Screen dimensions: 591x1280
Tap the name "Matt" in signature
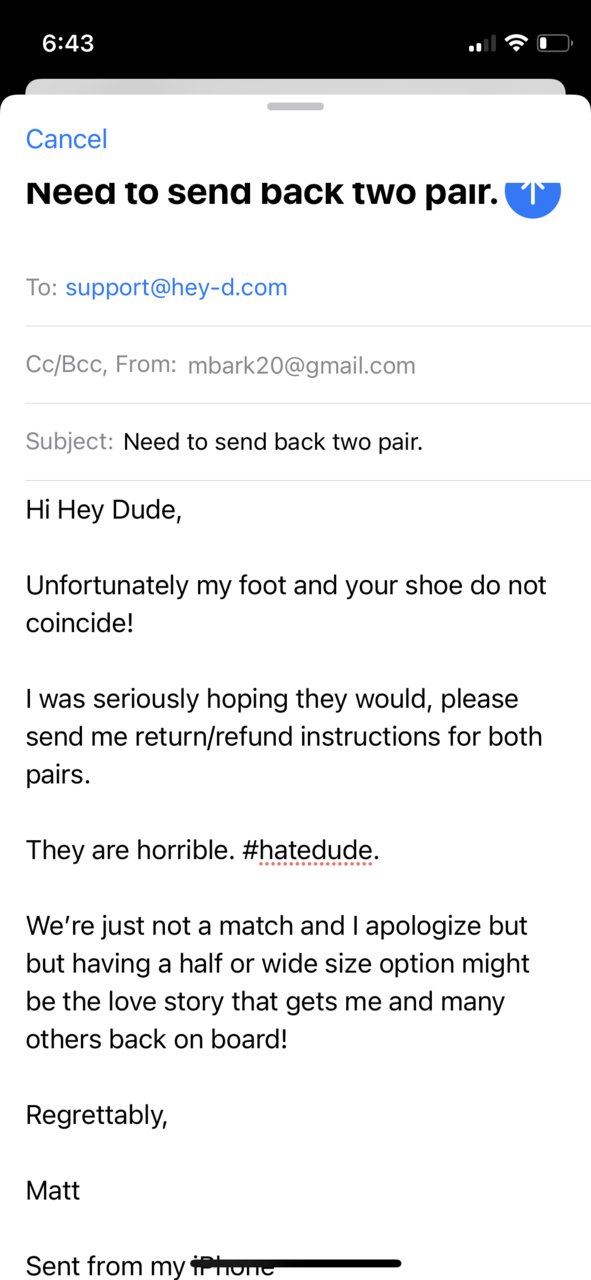pos(53,1190)
